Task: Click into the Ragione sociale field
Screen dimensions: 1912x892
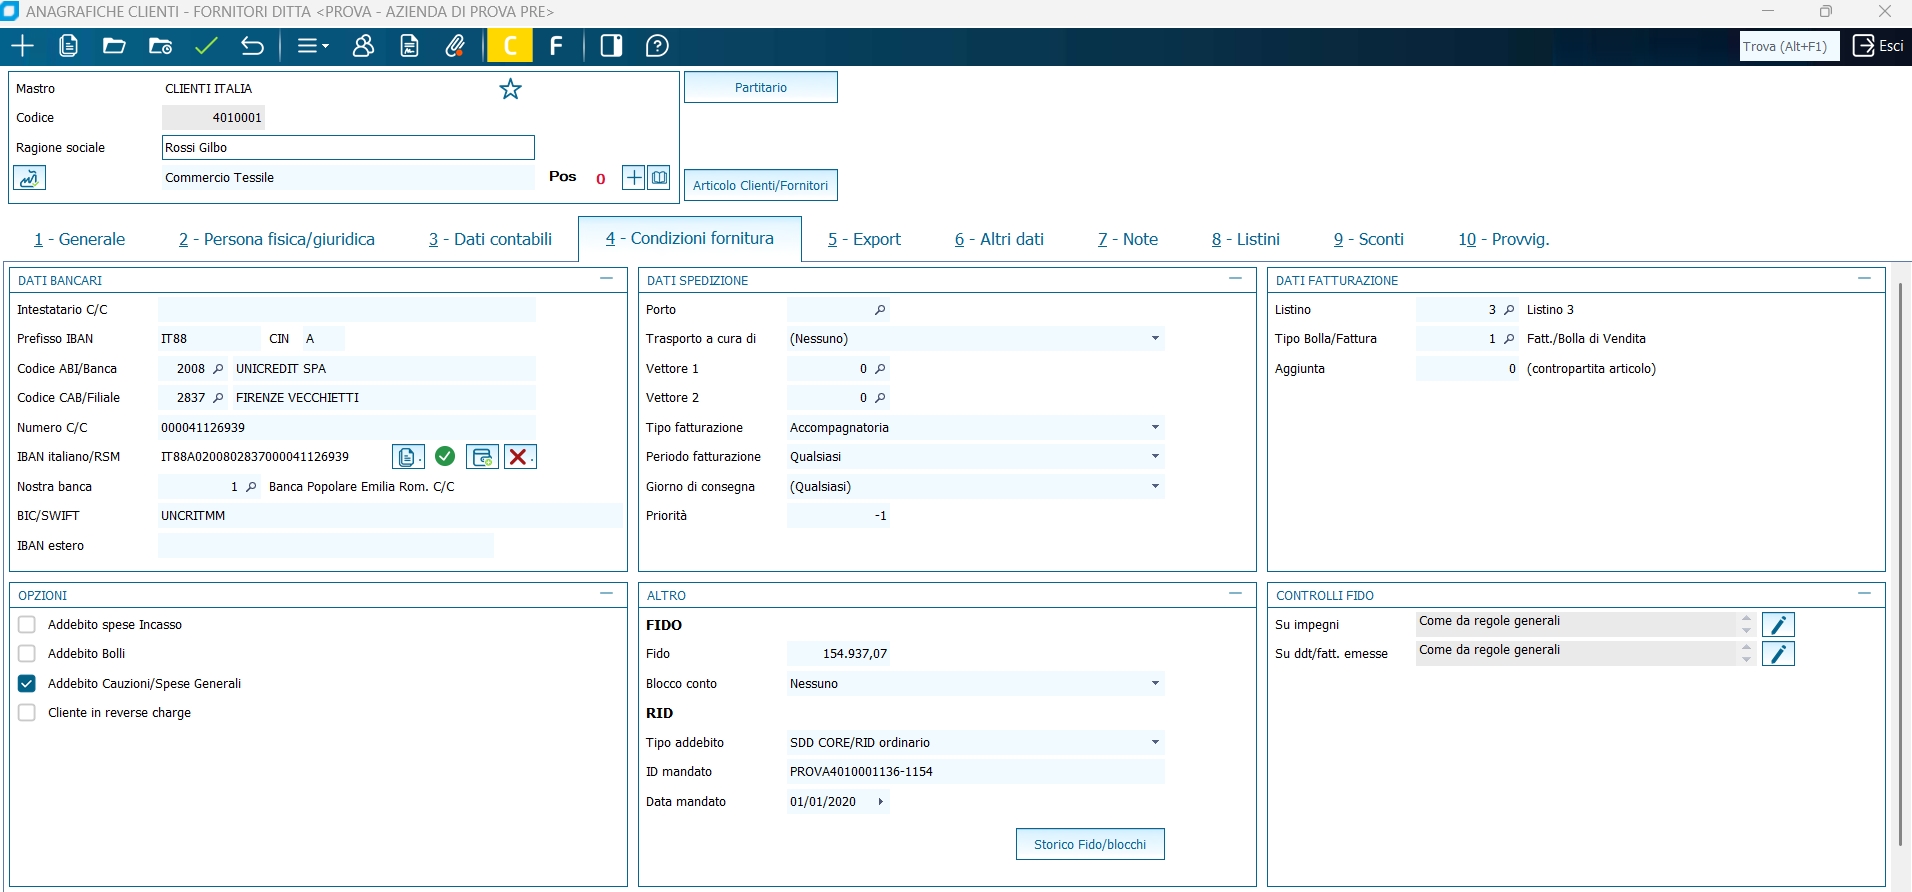Action: [x=348, y=148]
